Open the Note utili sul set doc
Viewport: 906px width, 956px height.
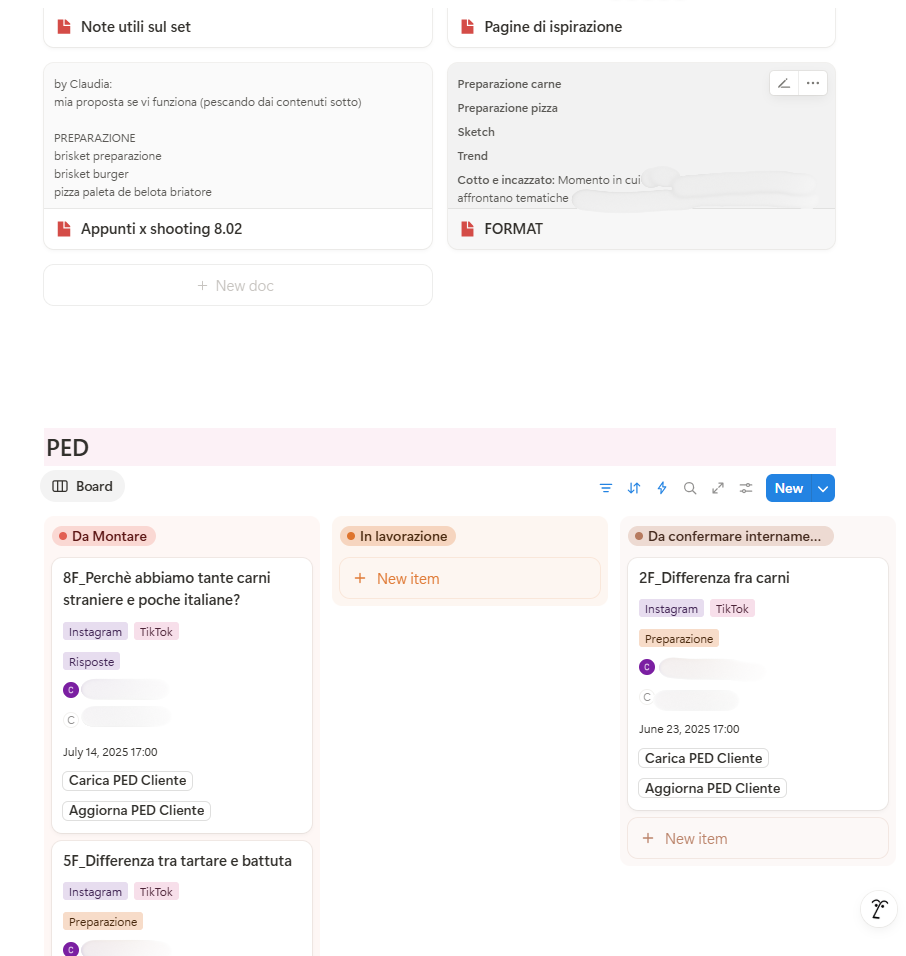[136, 27]
